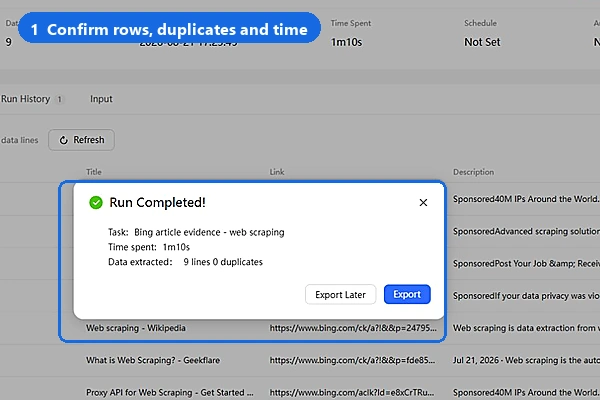The height and width of the screenshot is (400, 600).
Task: Select the Description column header
Action: point(473,172)
